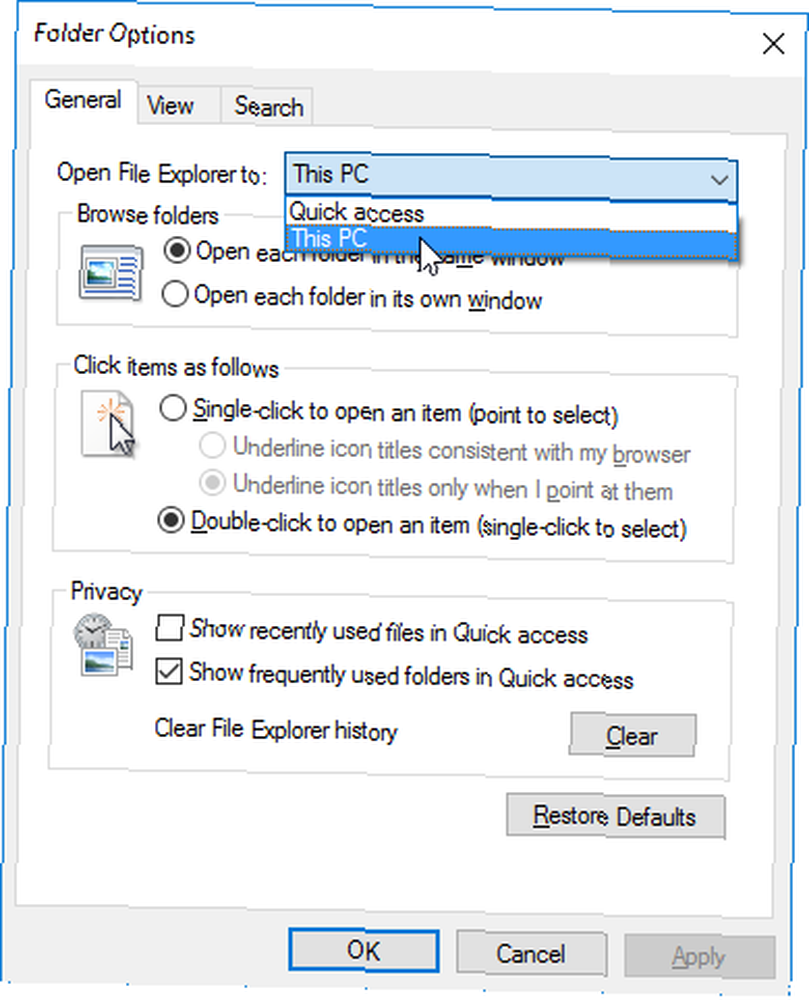Click the Restore Defaults button
Image resolution: width=809 pixels, height=1000 pixels.
coord(615,816)
